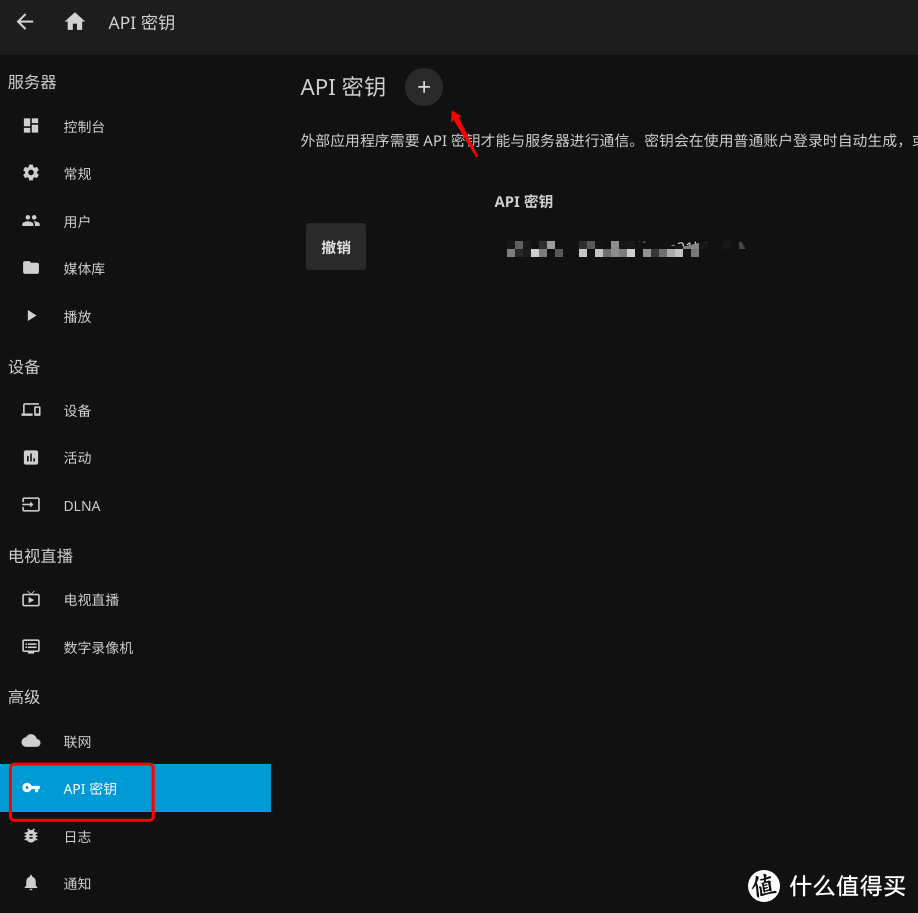918x913 pixels.
Task: Open 活动 activity via the chart icon
Action: pos(31,457)
